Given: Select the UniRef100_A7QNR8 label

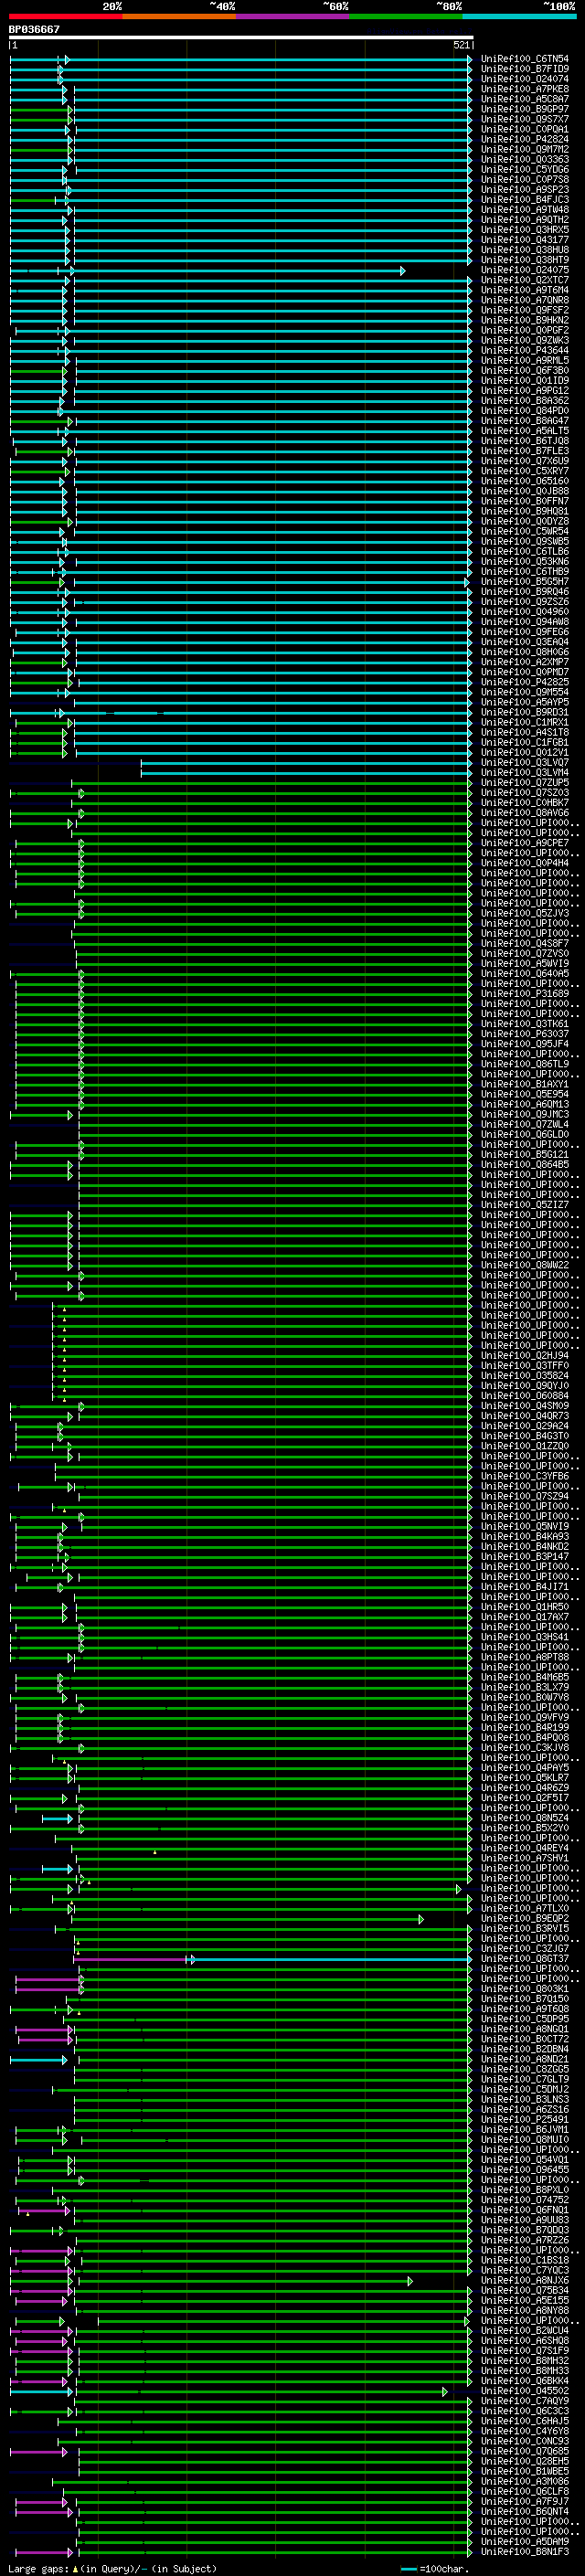Looking at the screenshot, I should pos(525,301).
